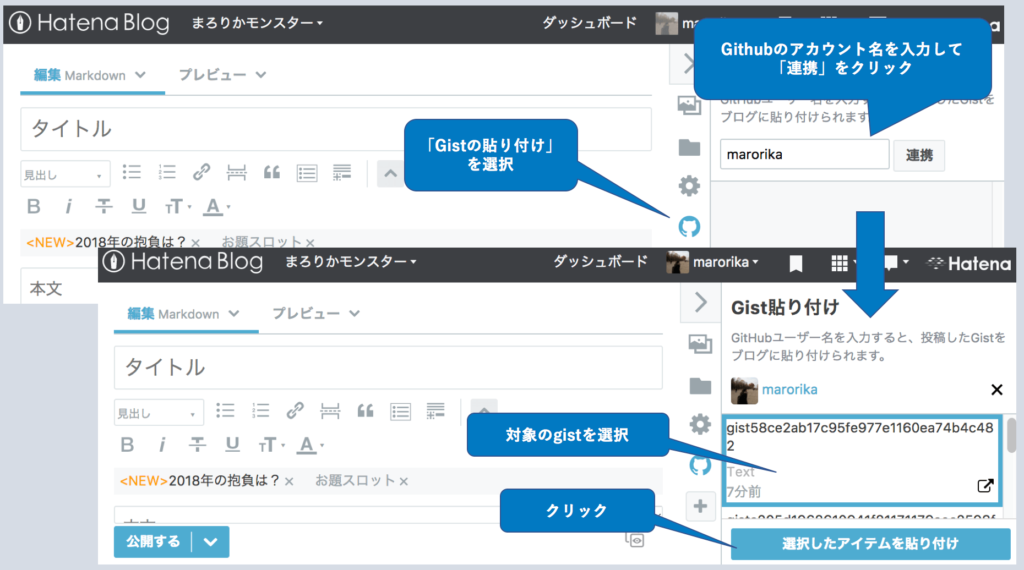Expand まろりかモンスター blog menu in front window
This screenshot has width=1024, height=570.
pos(350,262)
